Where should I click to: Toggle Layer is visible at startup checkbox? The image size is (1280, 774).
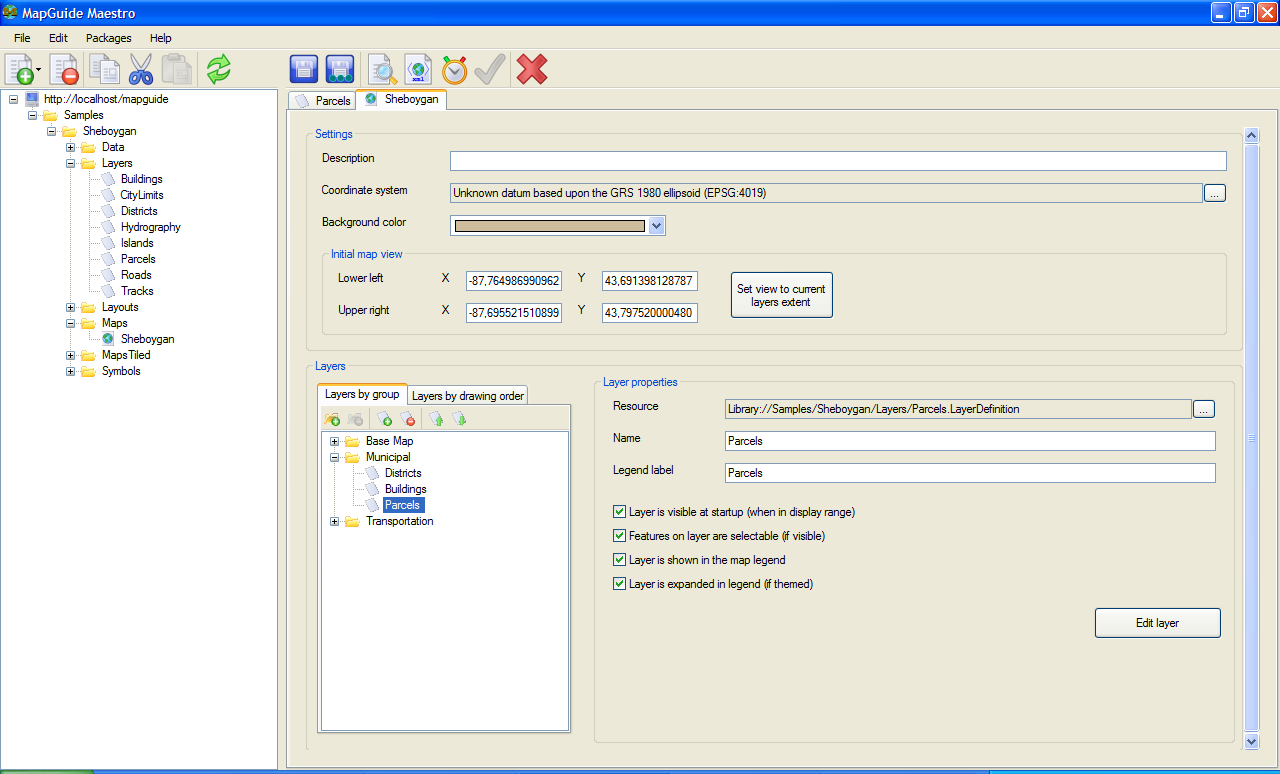point(620,512)
